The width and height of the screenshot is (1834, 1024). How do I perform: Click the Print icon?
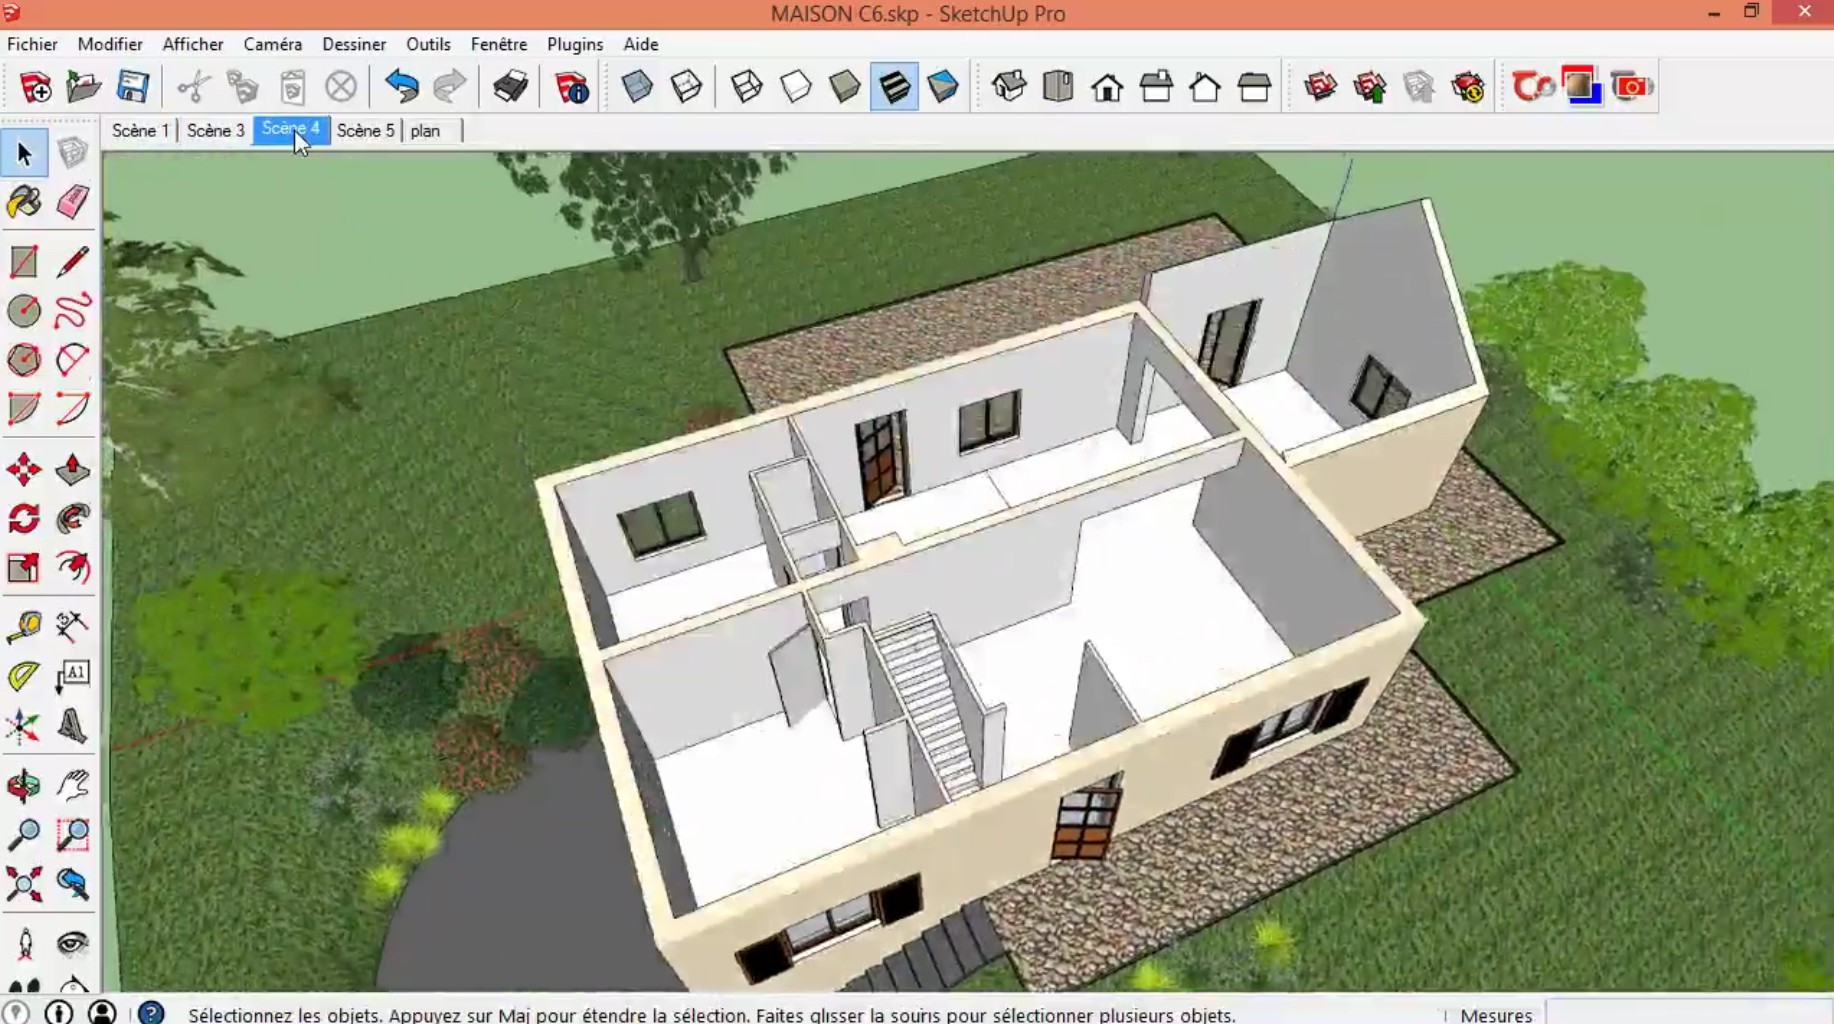pos(510,87)
